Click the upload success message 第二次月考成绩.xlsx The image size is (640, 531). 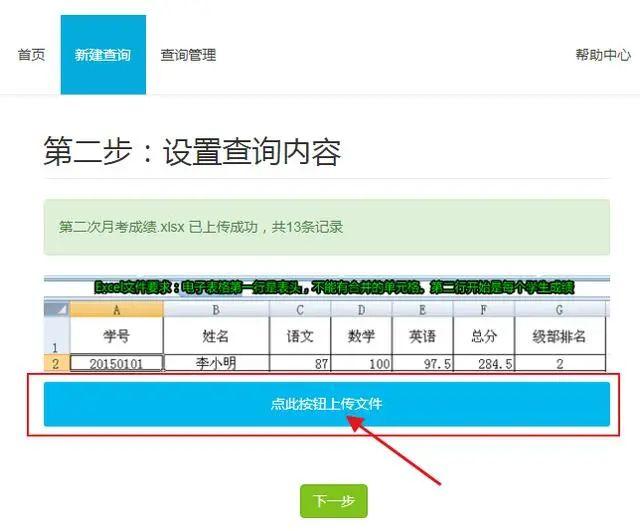coord(327,227)
